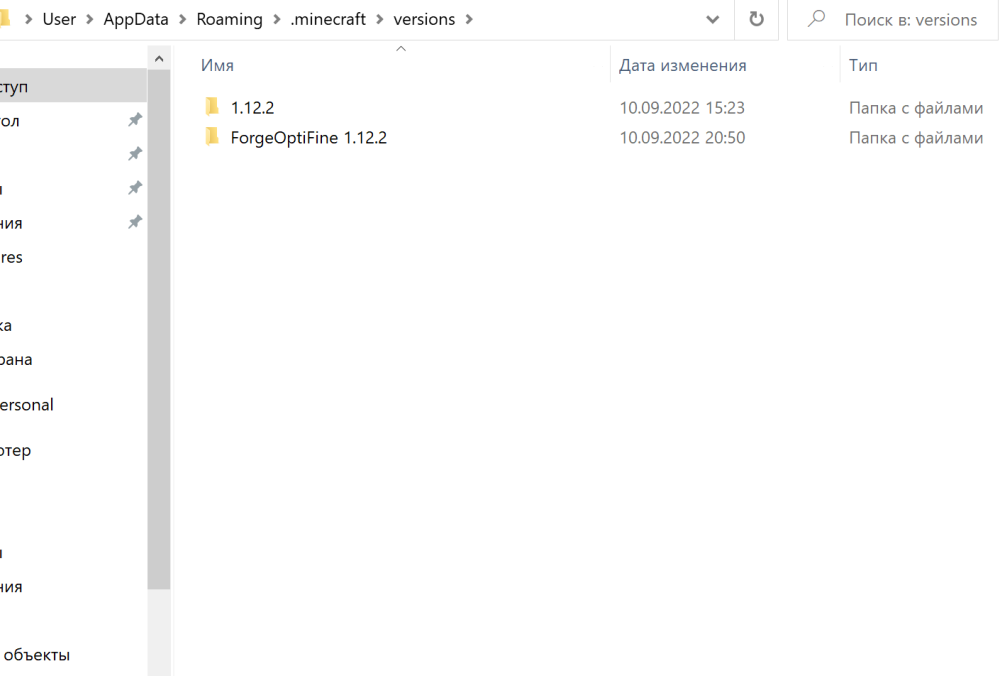Select 'res' sidebar item
Image resolution: width=1000 pixels, height=676 pixels.
[11, 257]
